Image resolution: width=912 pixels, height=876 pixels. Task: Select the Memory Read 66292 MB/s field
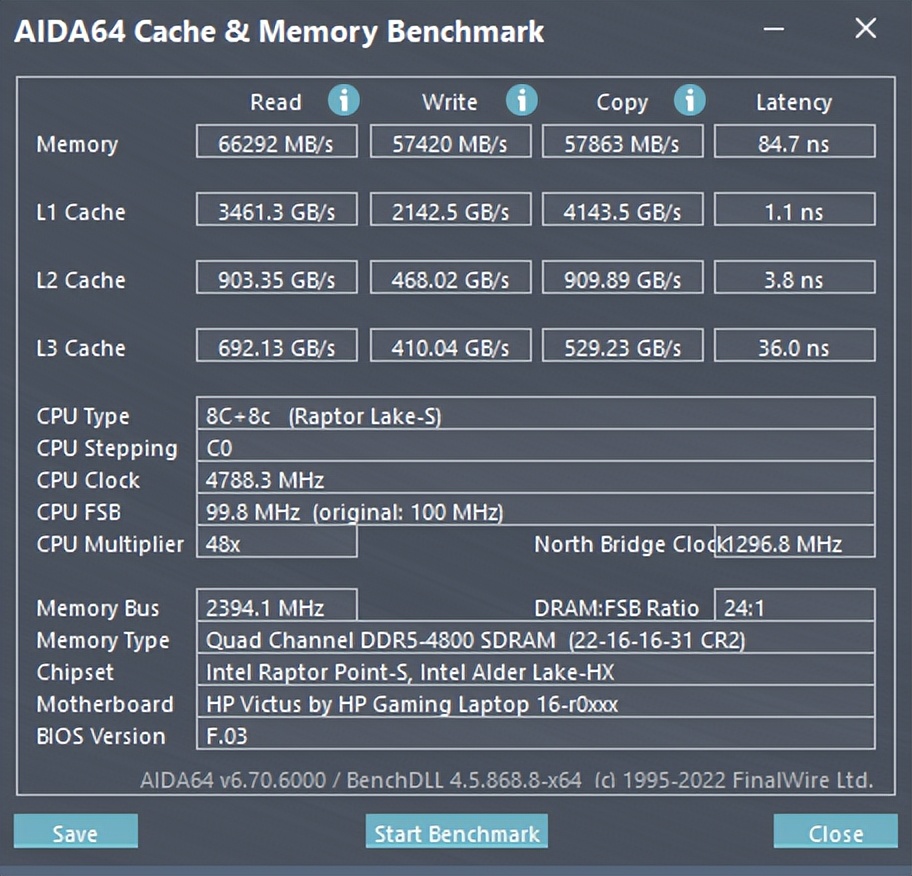tap(277, 142)
